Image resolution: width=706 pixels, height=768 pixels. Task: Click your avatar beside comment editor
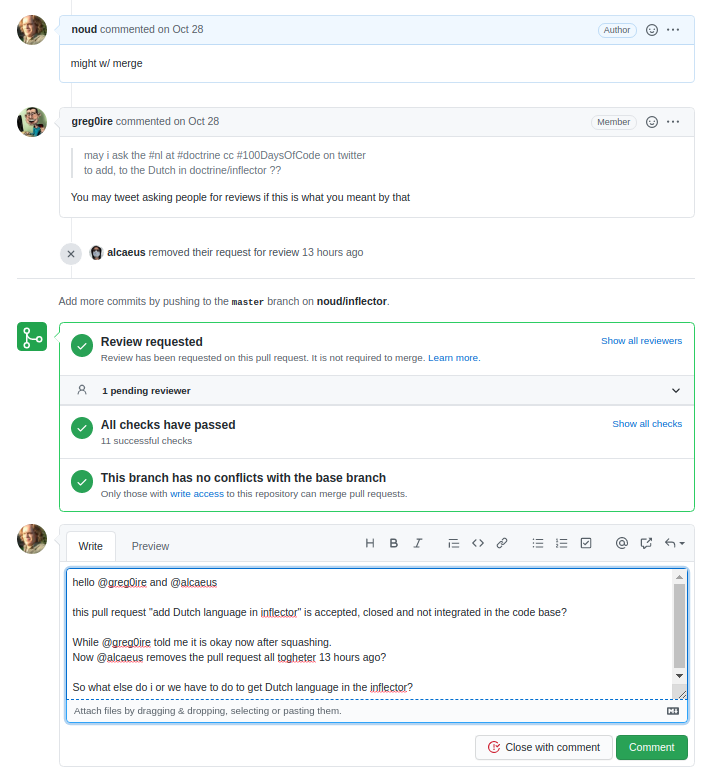pos(32,539)
